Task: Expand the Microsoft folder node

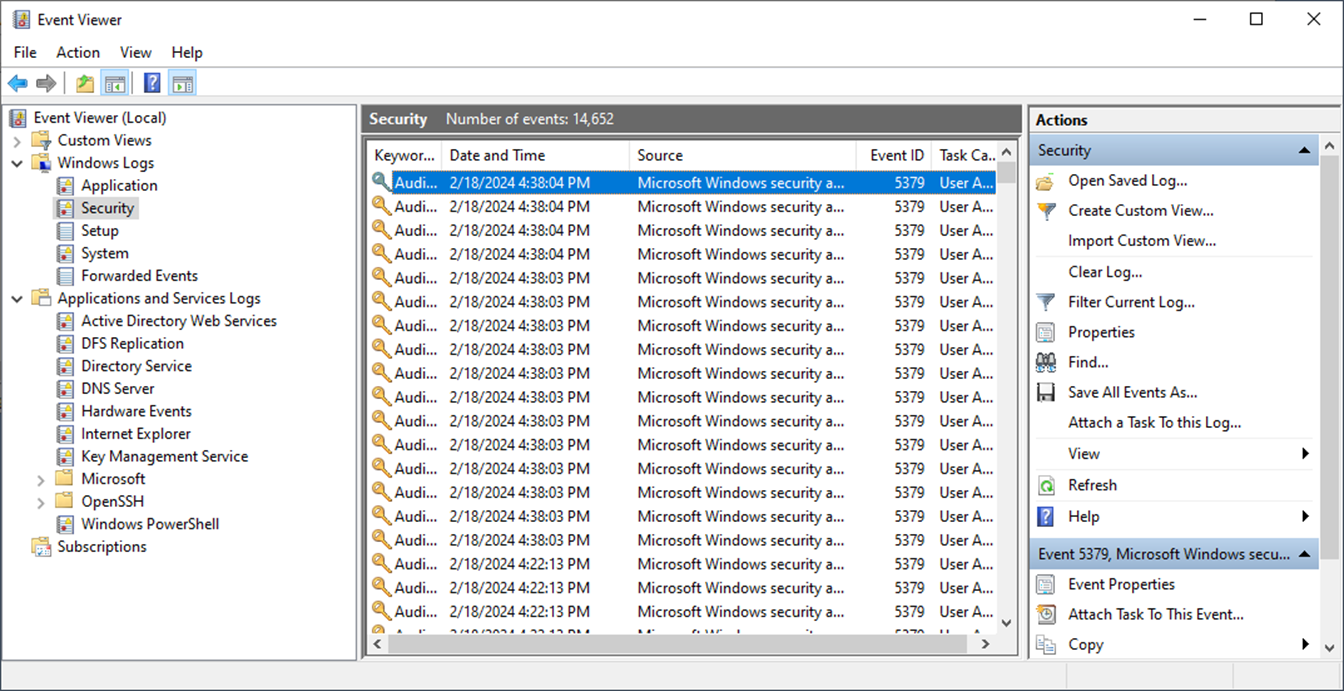Action: click(x=41, y=479)
